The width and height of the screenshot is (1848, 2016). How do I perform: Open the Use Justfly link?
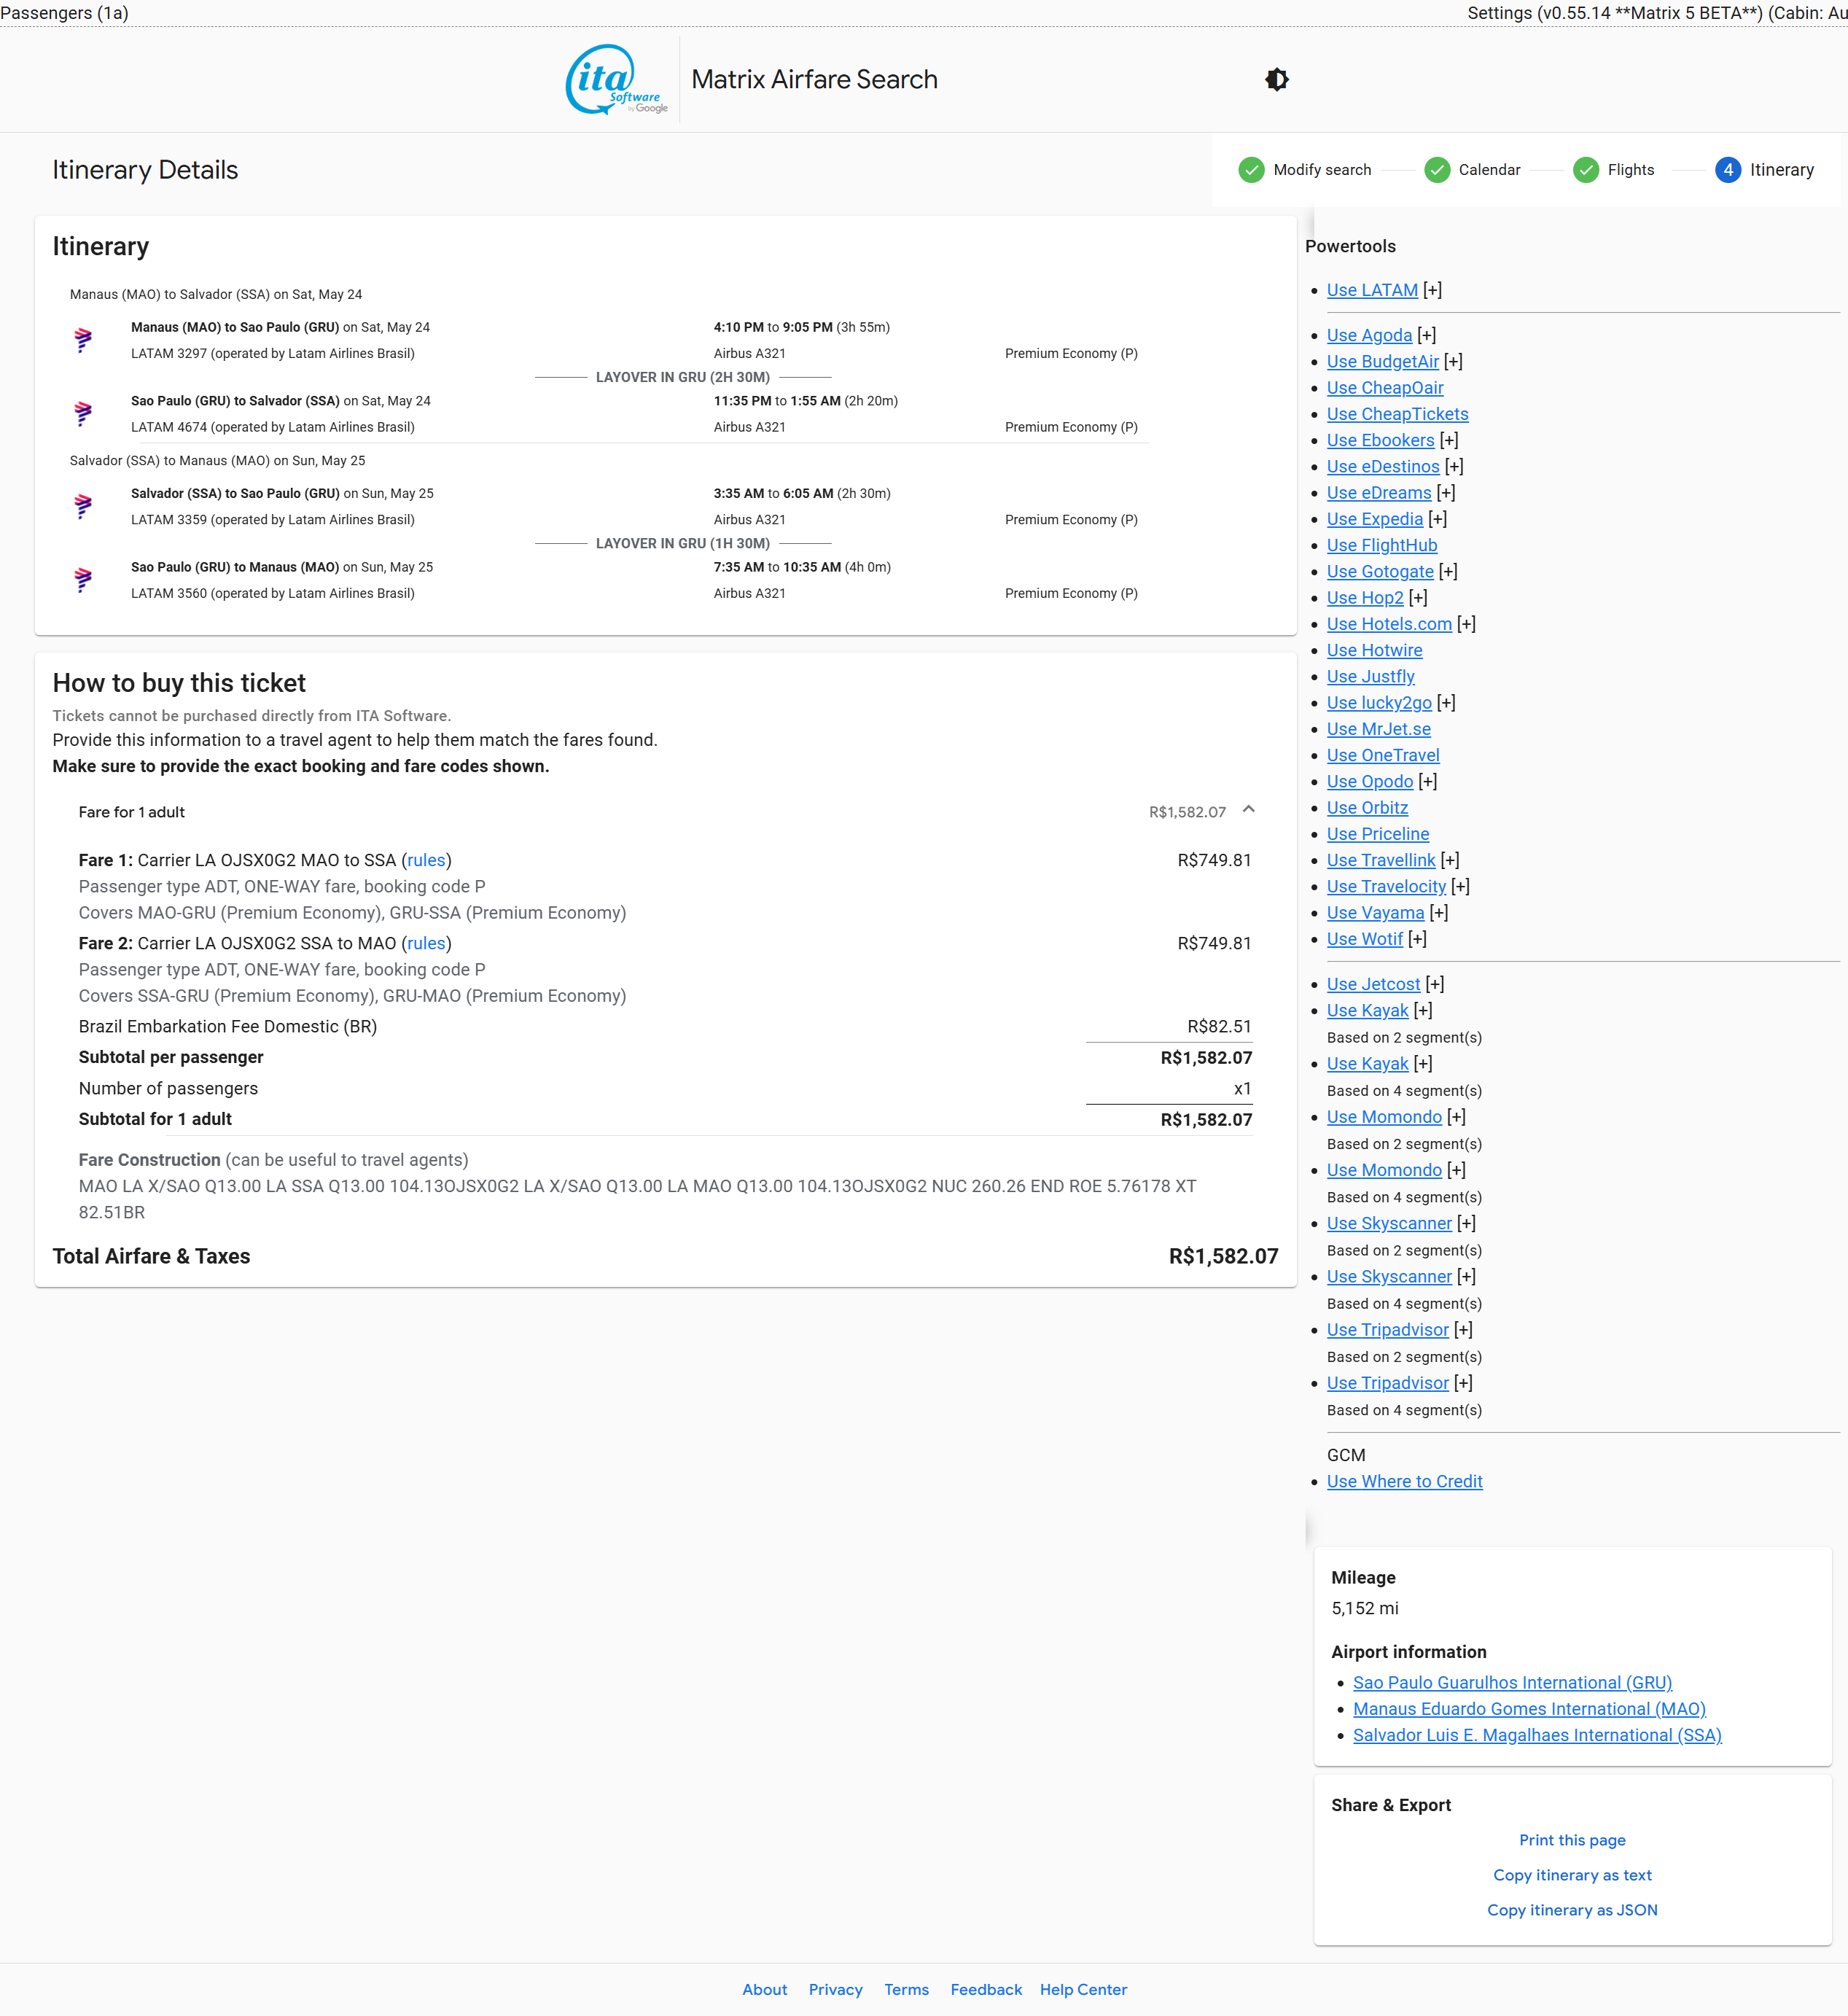click(x=1370, y=677)
